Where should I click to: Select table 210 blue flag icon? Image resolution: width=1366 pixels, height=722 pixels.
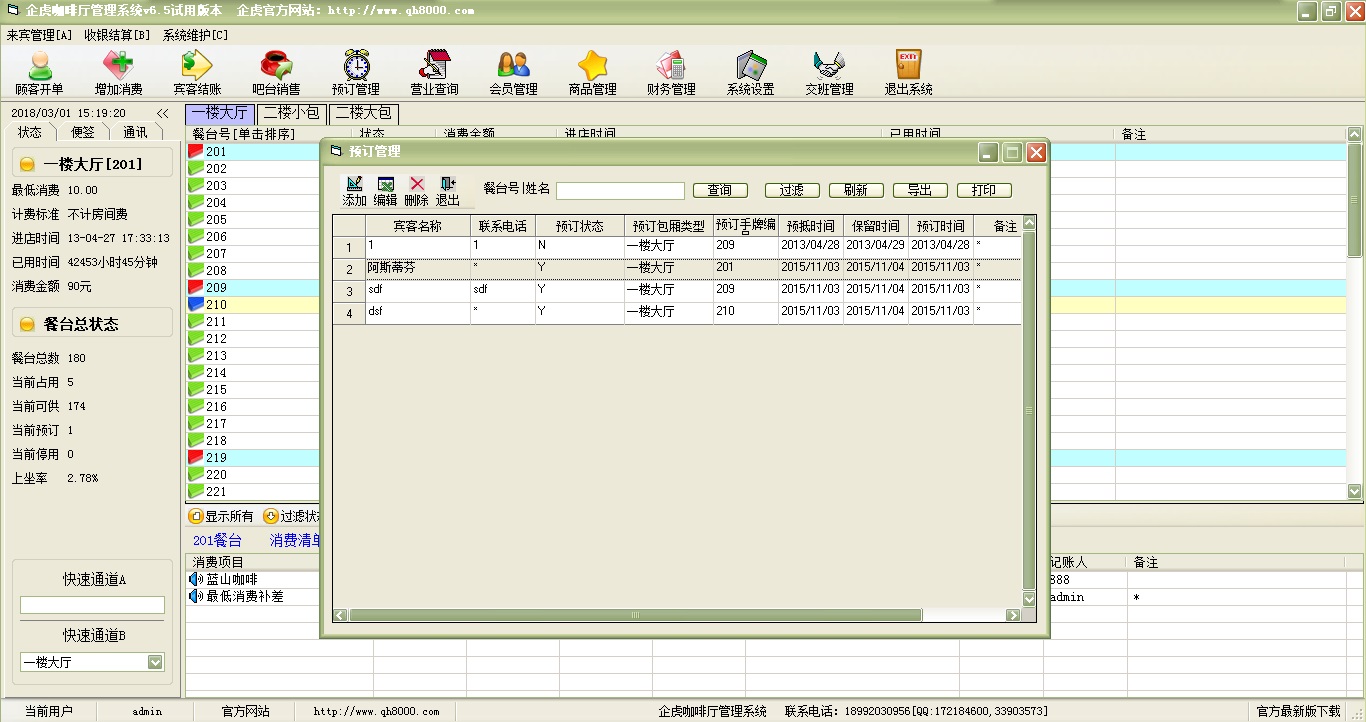click(196, 304)
